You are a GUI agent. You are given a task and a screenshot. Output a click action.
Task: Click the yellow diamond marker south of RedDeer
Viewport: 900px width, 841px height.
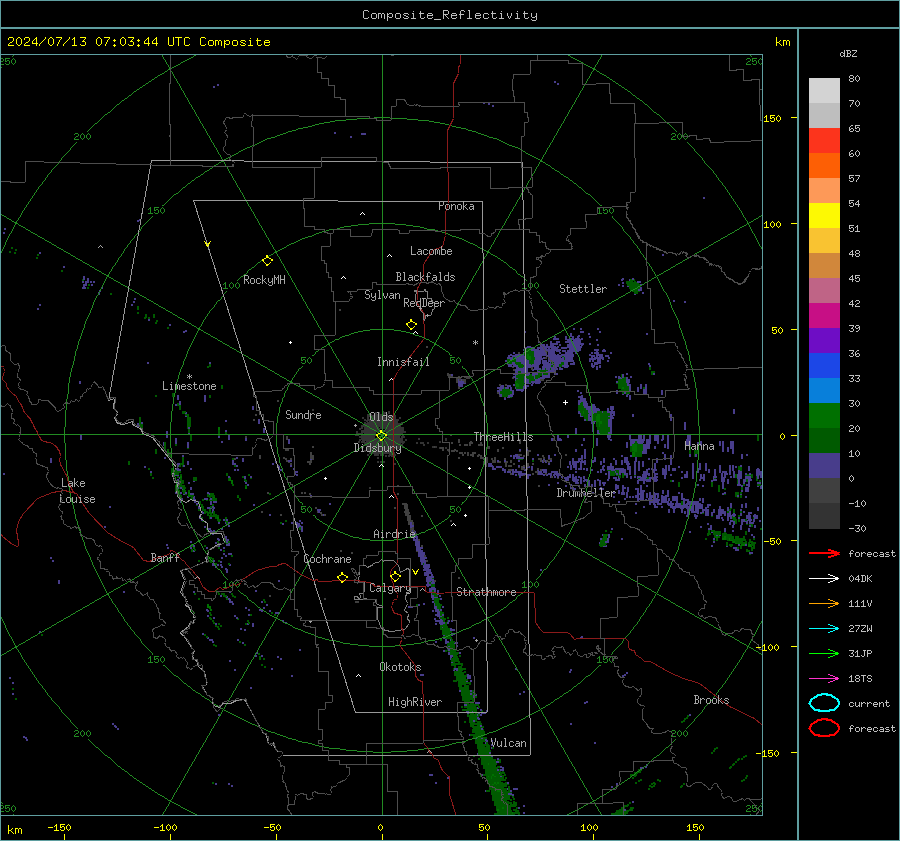pos(411,324)
